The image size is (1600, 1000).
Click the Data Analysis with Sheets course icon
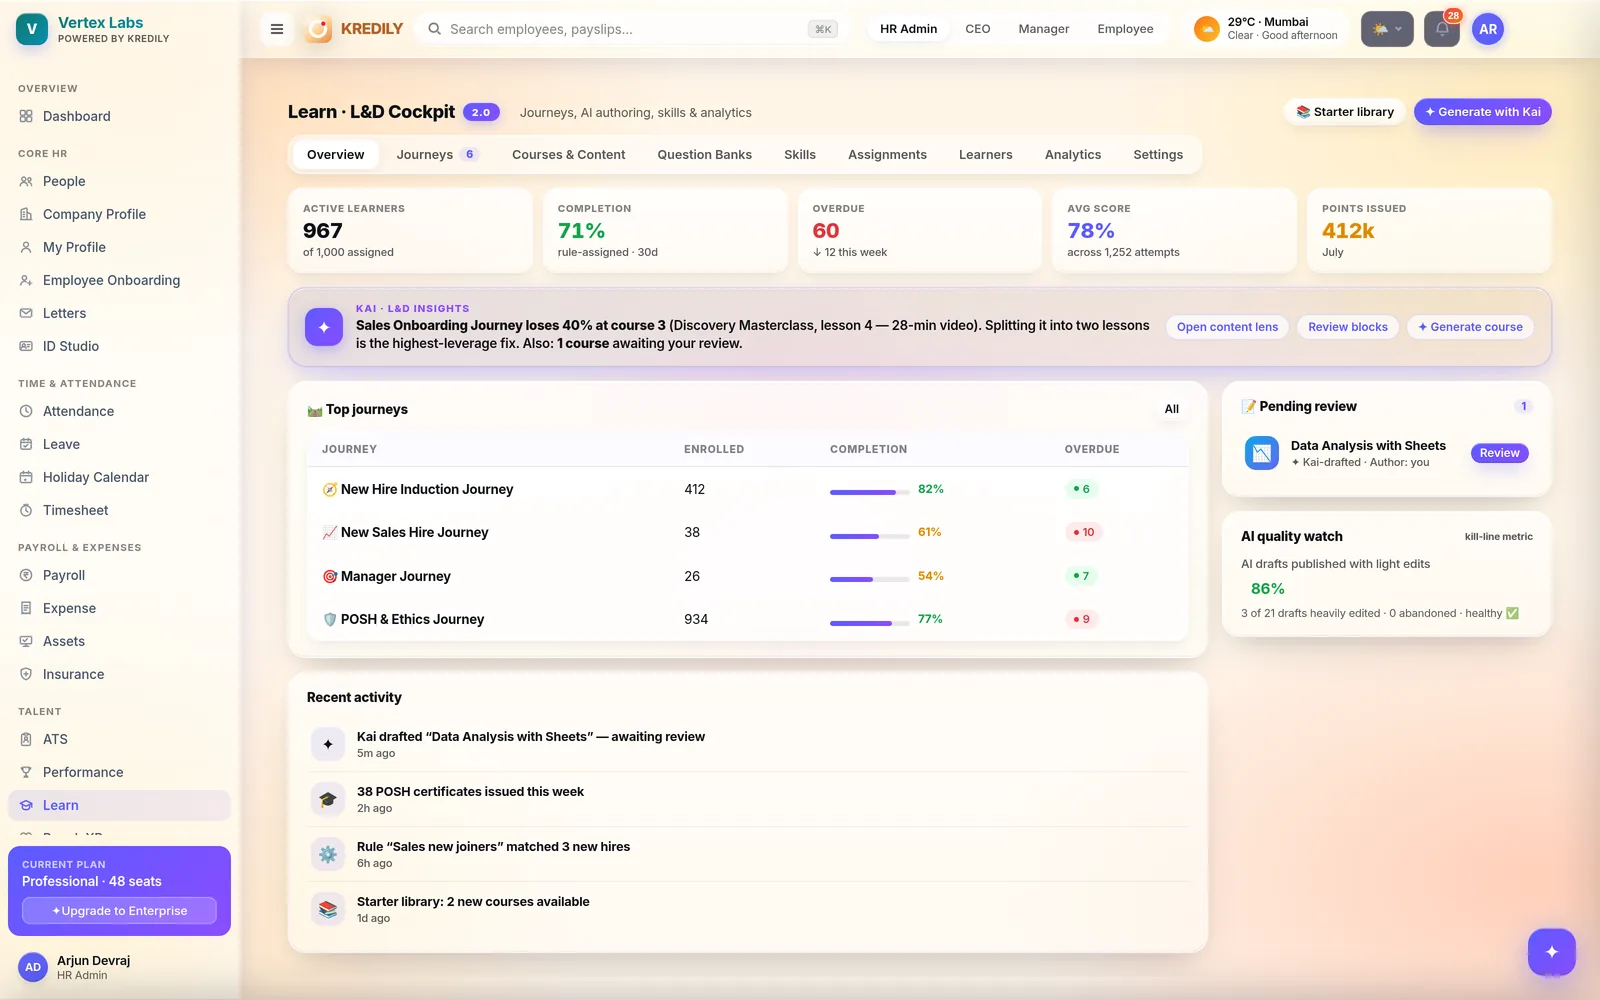coord(1262,453)
